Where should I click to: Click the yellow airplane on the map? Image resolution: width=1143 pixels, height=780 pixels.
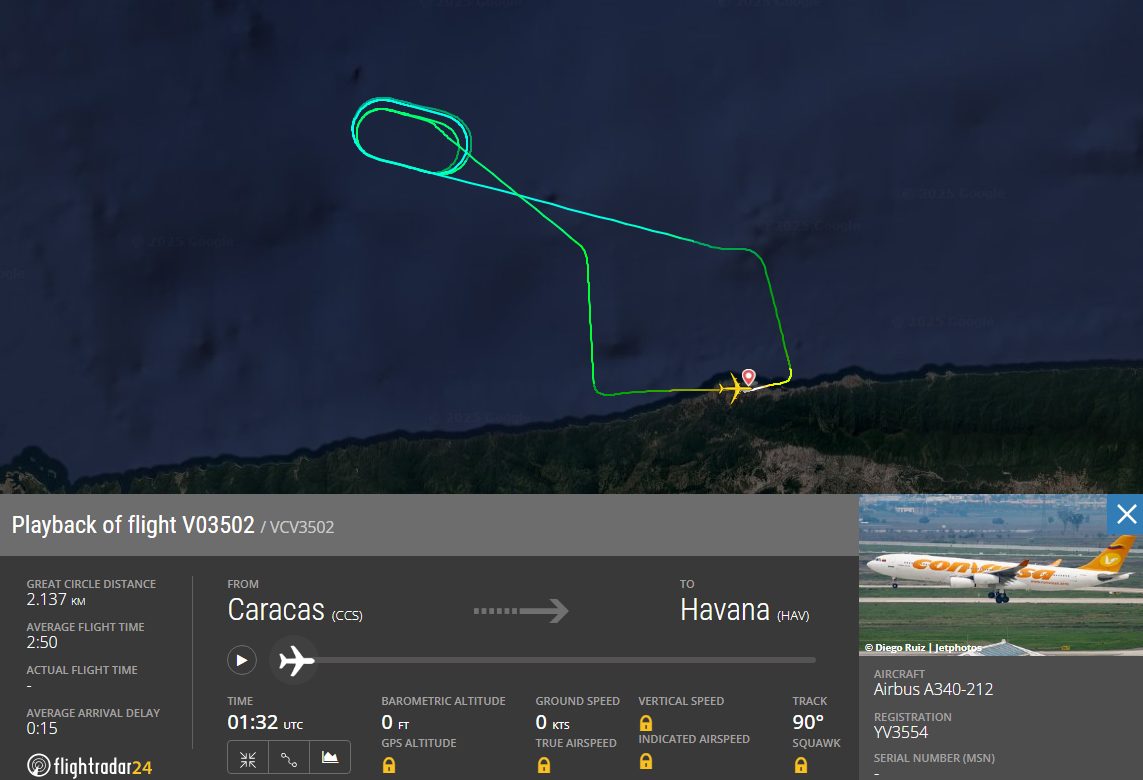(x=734, y=388)
